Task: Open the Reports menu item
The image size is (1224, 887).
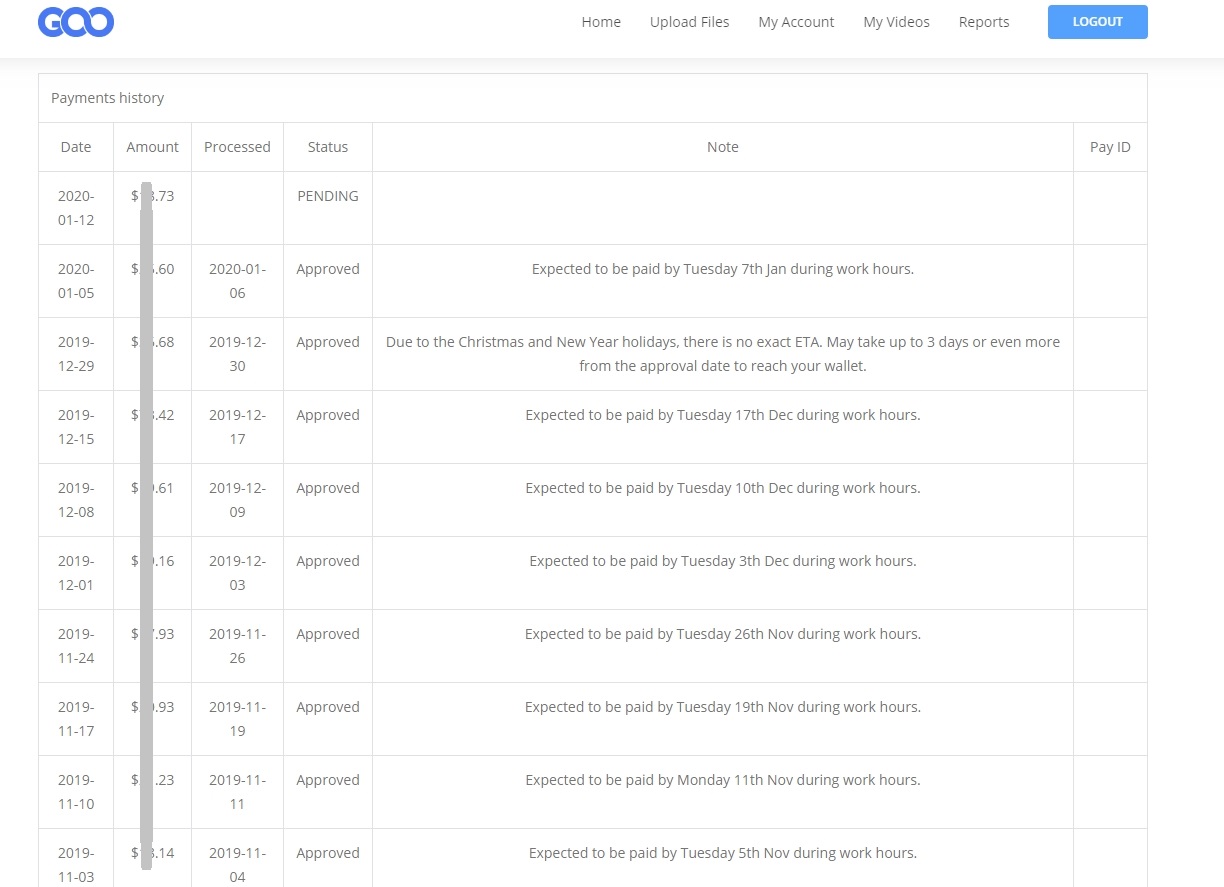Action: point(984,22)
